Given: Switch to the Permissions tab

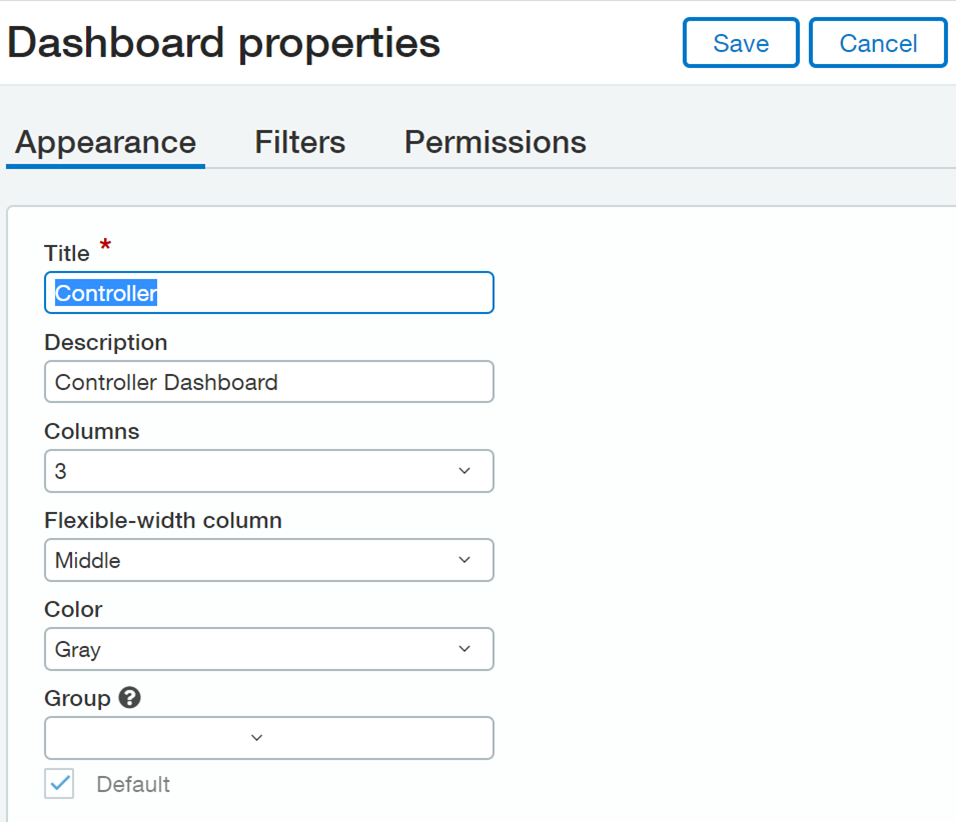Looking at the screenshot, I should click(495, 142).
